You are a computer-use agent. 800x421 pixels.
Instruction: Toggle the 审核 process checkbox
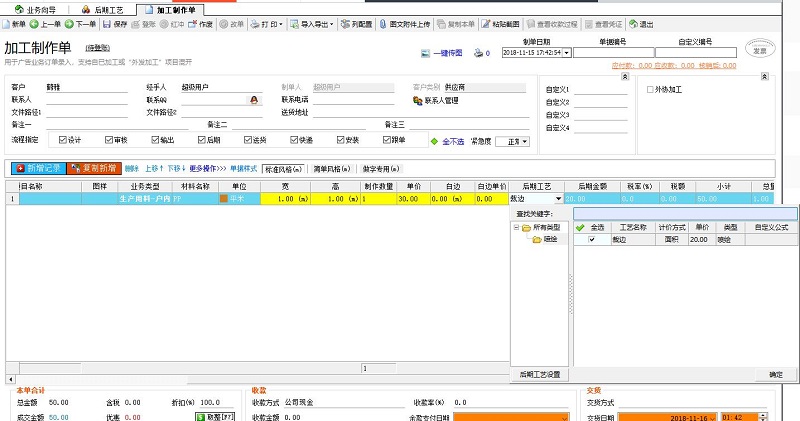tap(109, 140)
